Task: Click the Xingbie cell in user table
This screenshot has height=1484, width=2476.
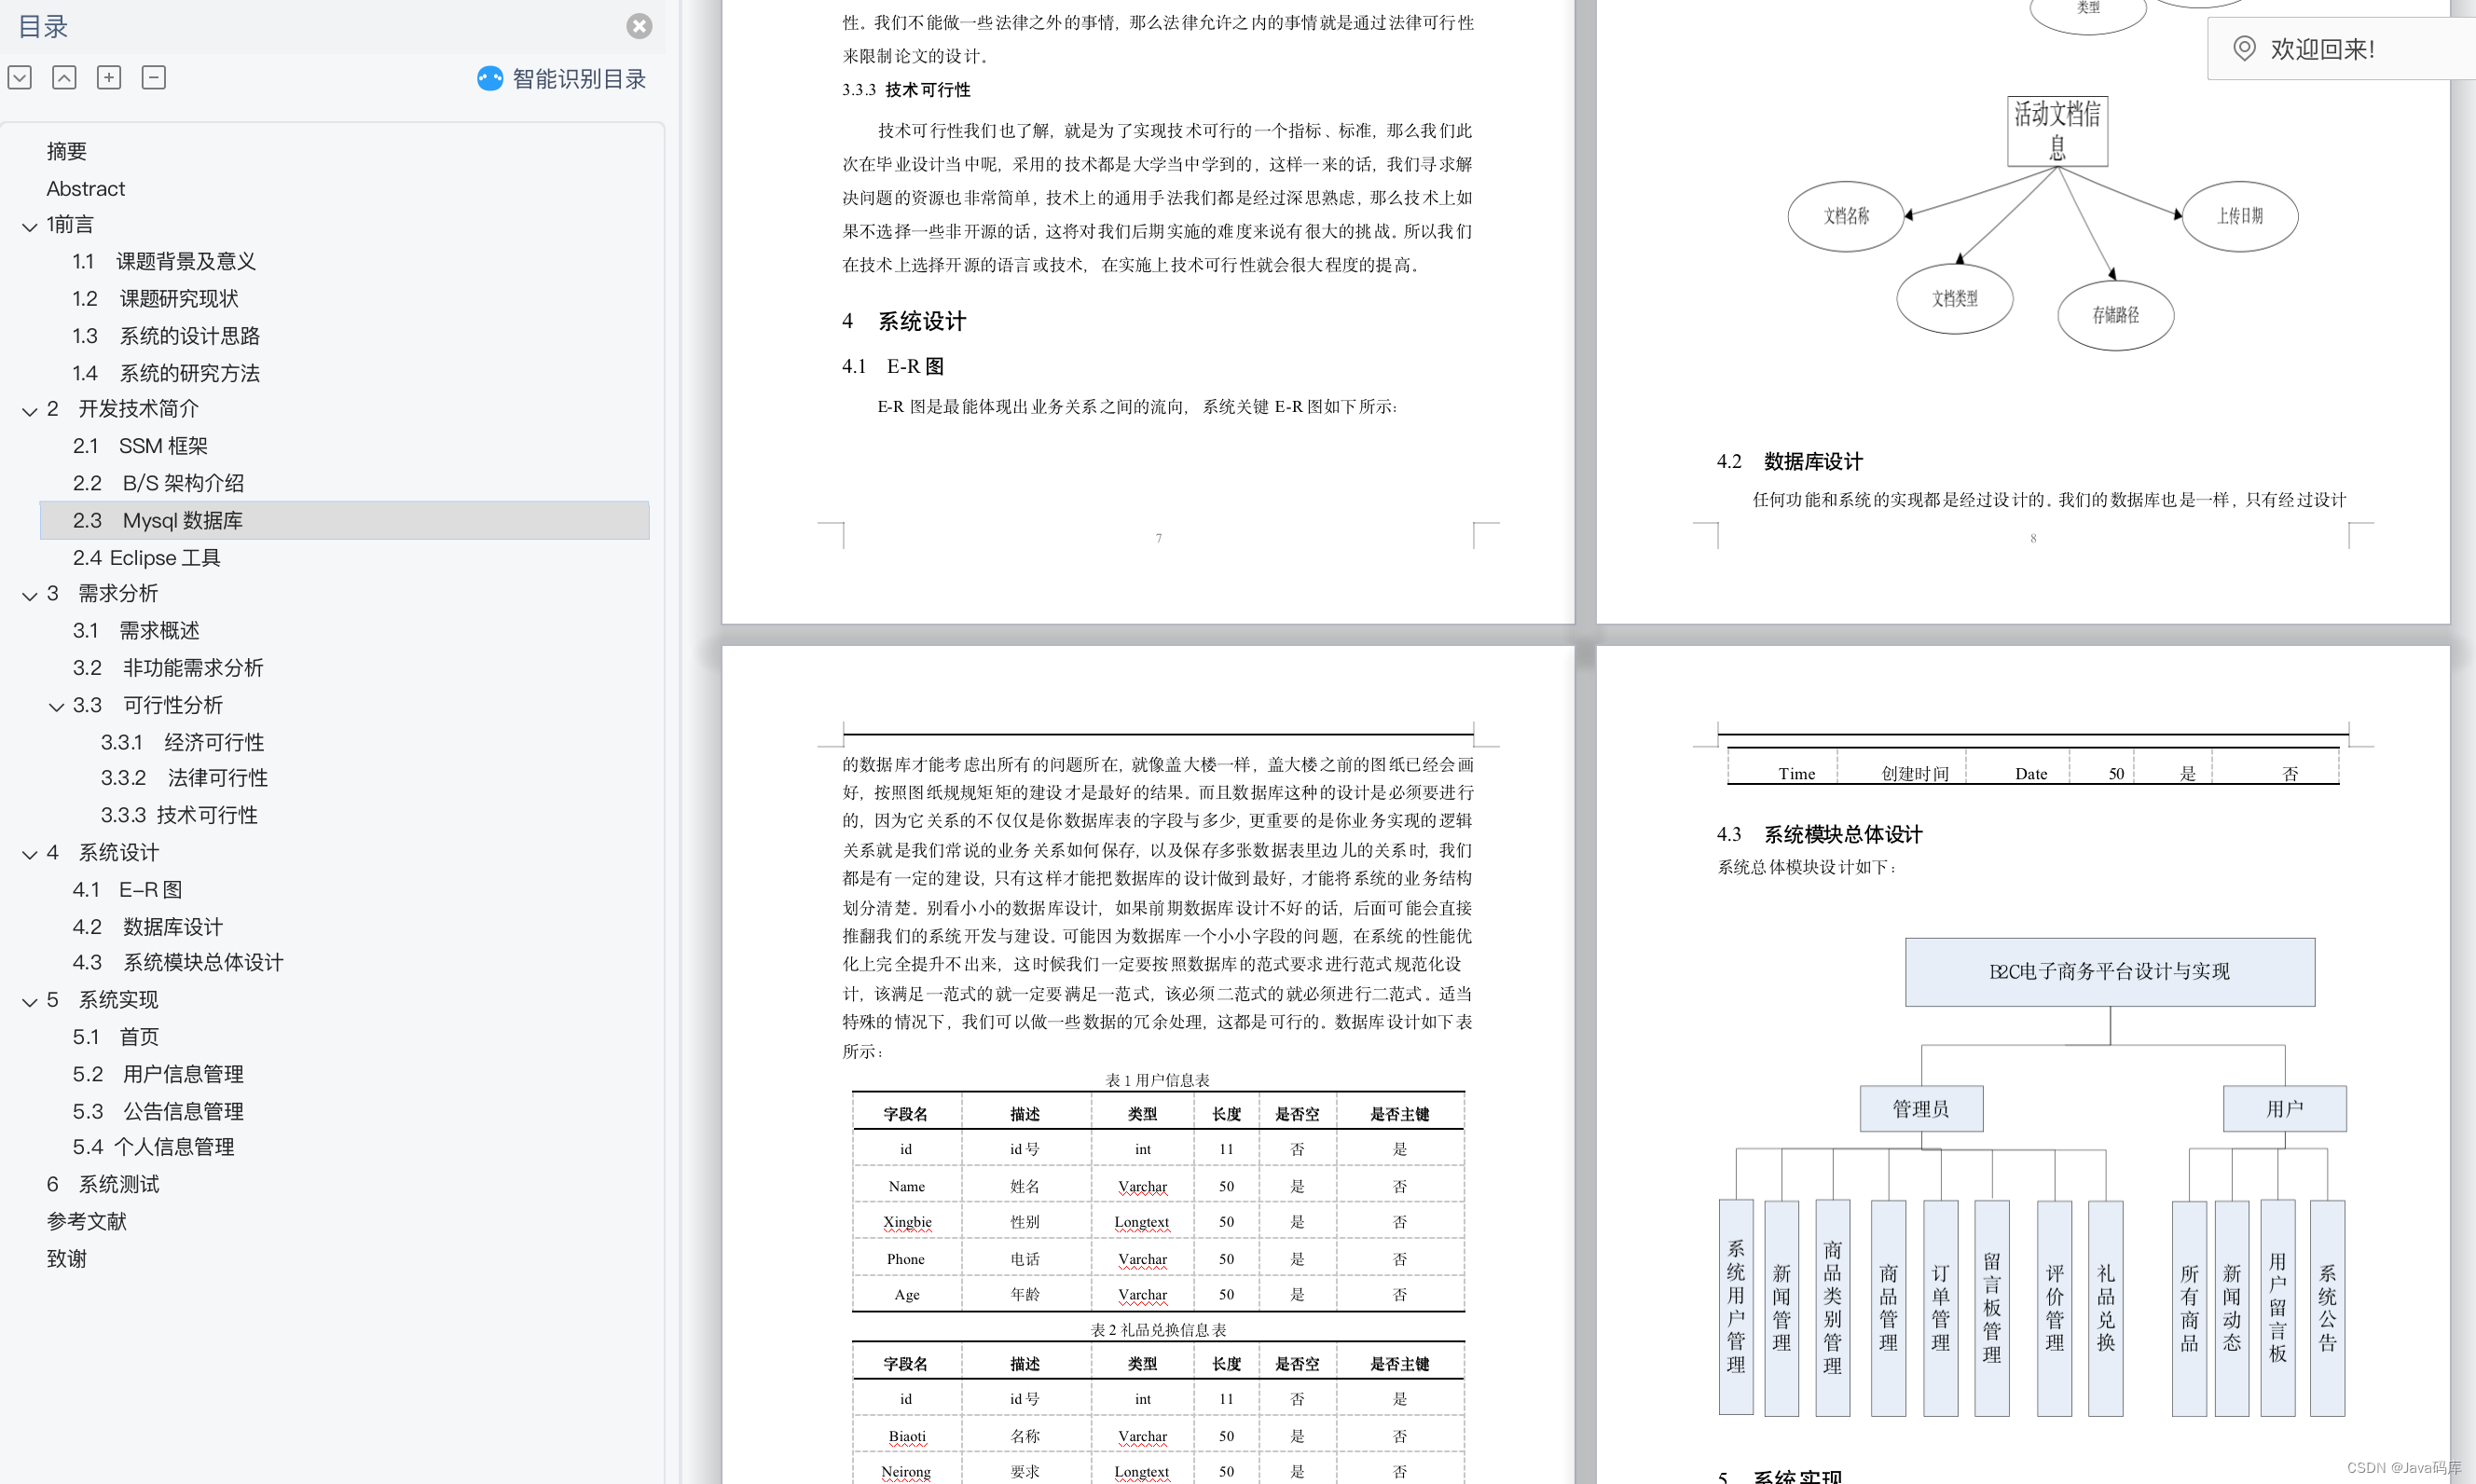Action: tap(907, 1222)
